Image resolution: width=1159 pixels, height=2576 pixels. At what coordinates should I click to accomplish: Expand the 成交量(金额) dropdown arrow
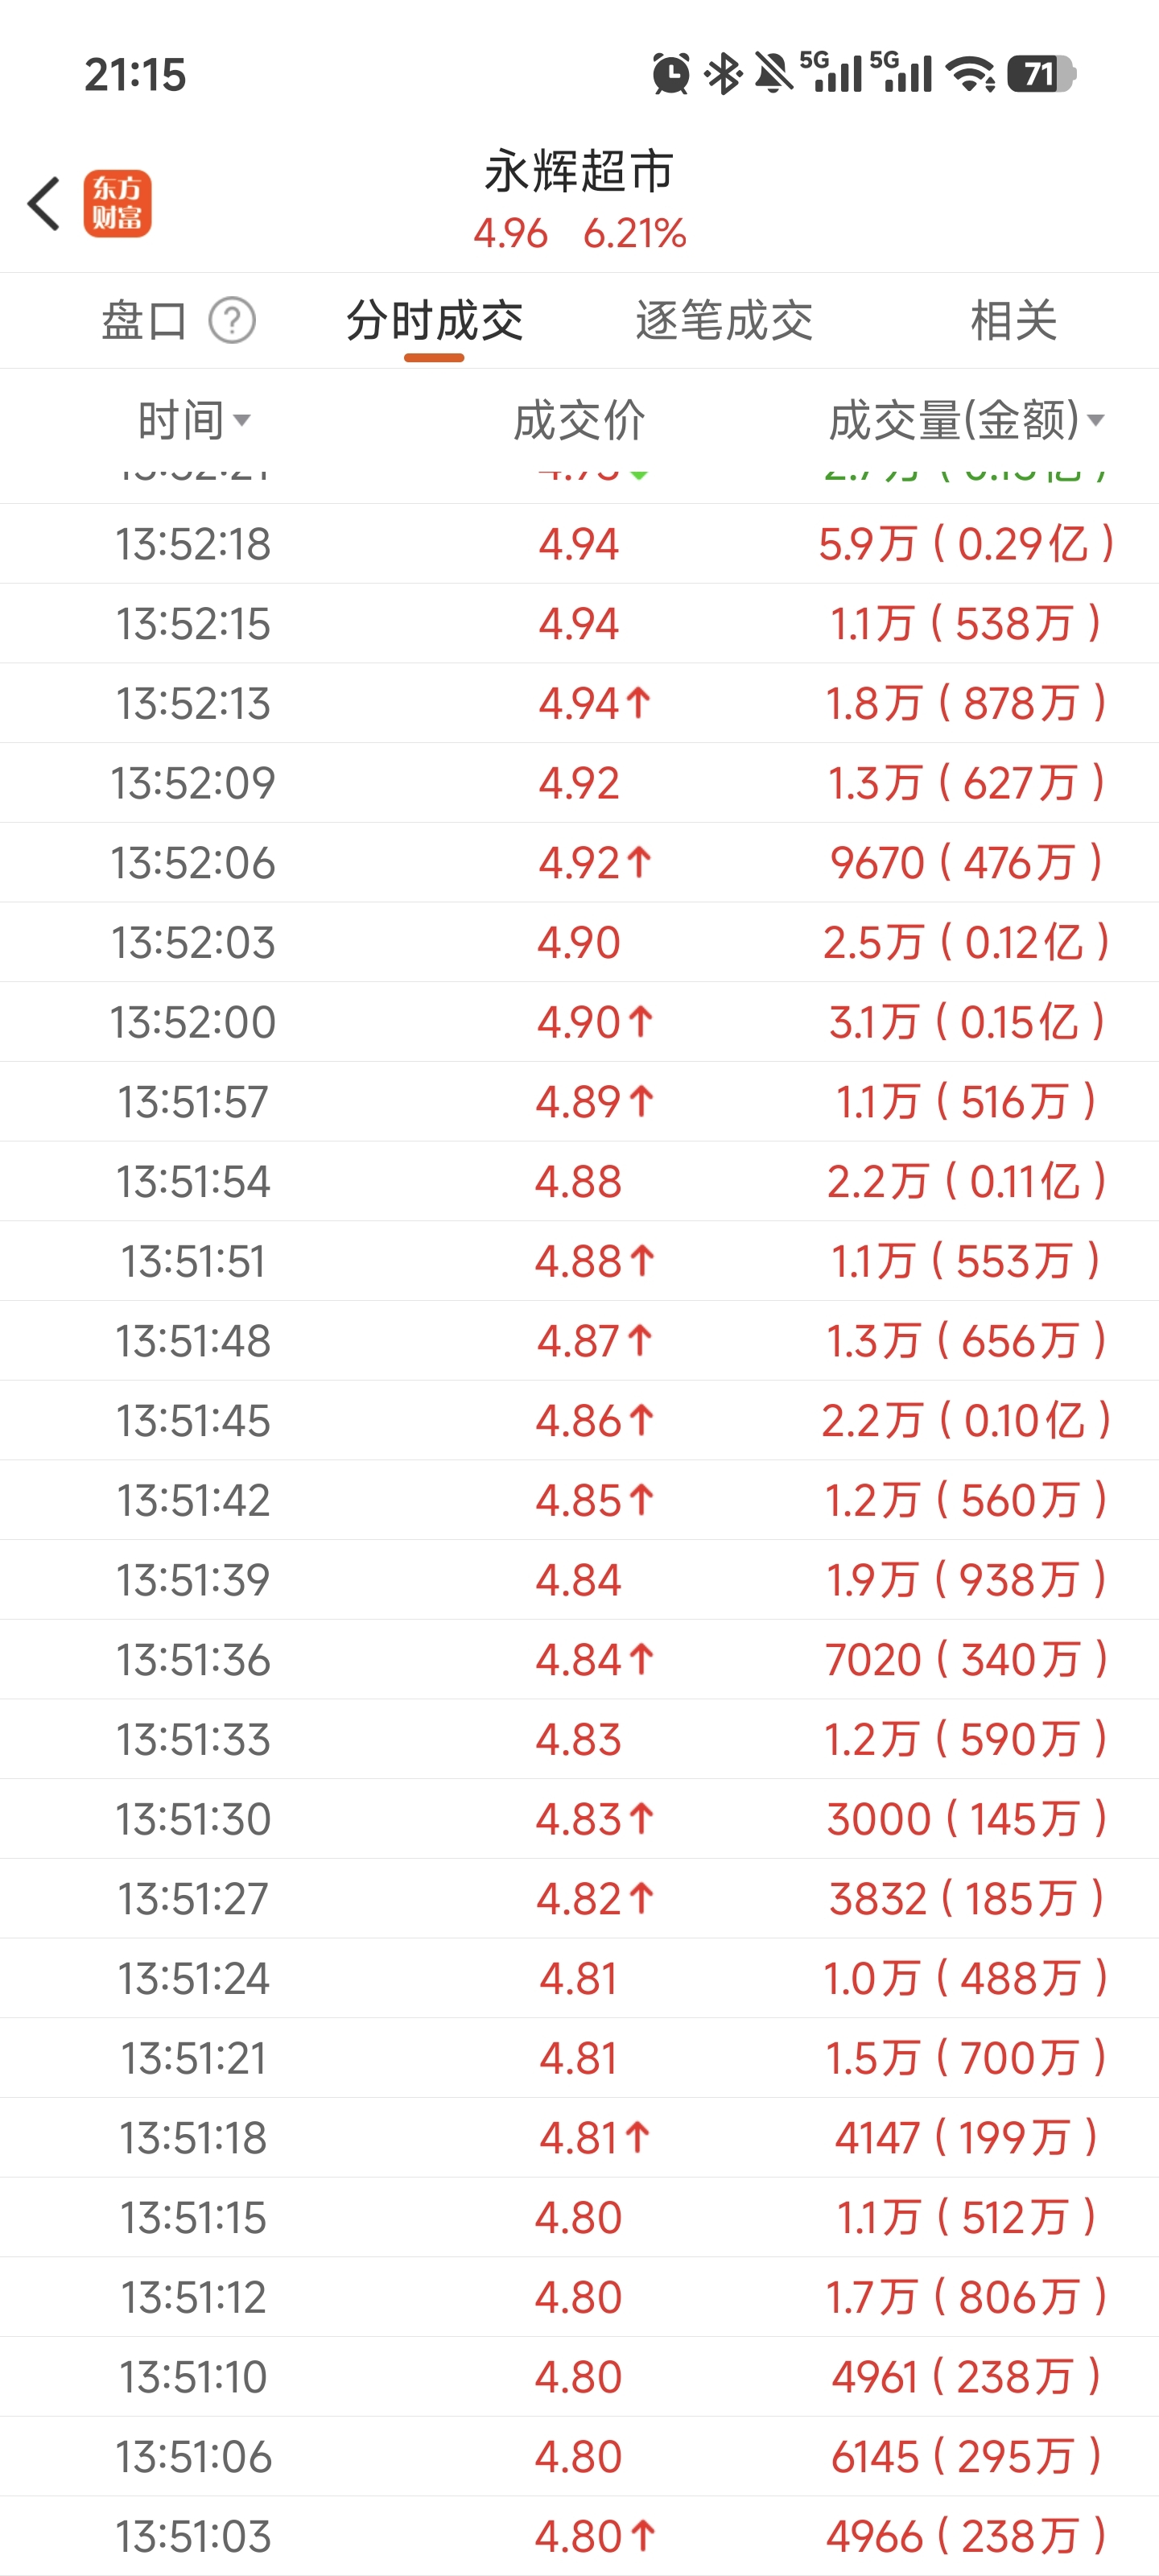pos(1096,421)
